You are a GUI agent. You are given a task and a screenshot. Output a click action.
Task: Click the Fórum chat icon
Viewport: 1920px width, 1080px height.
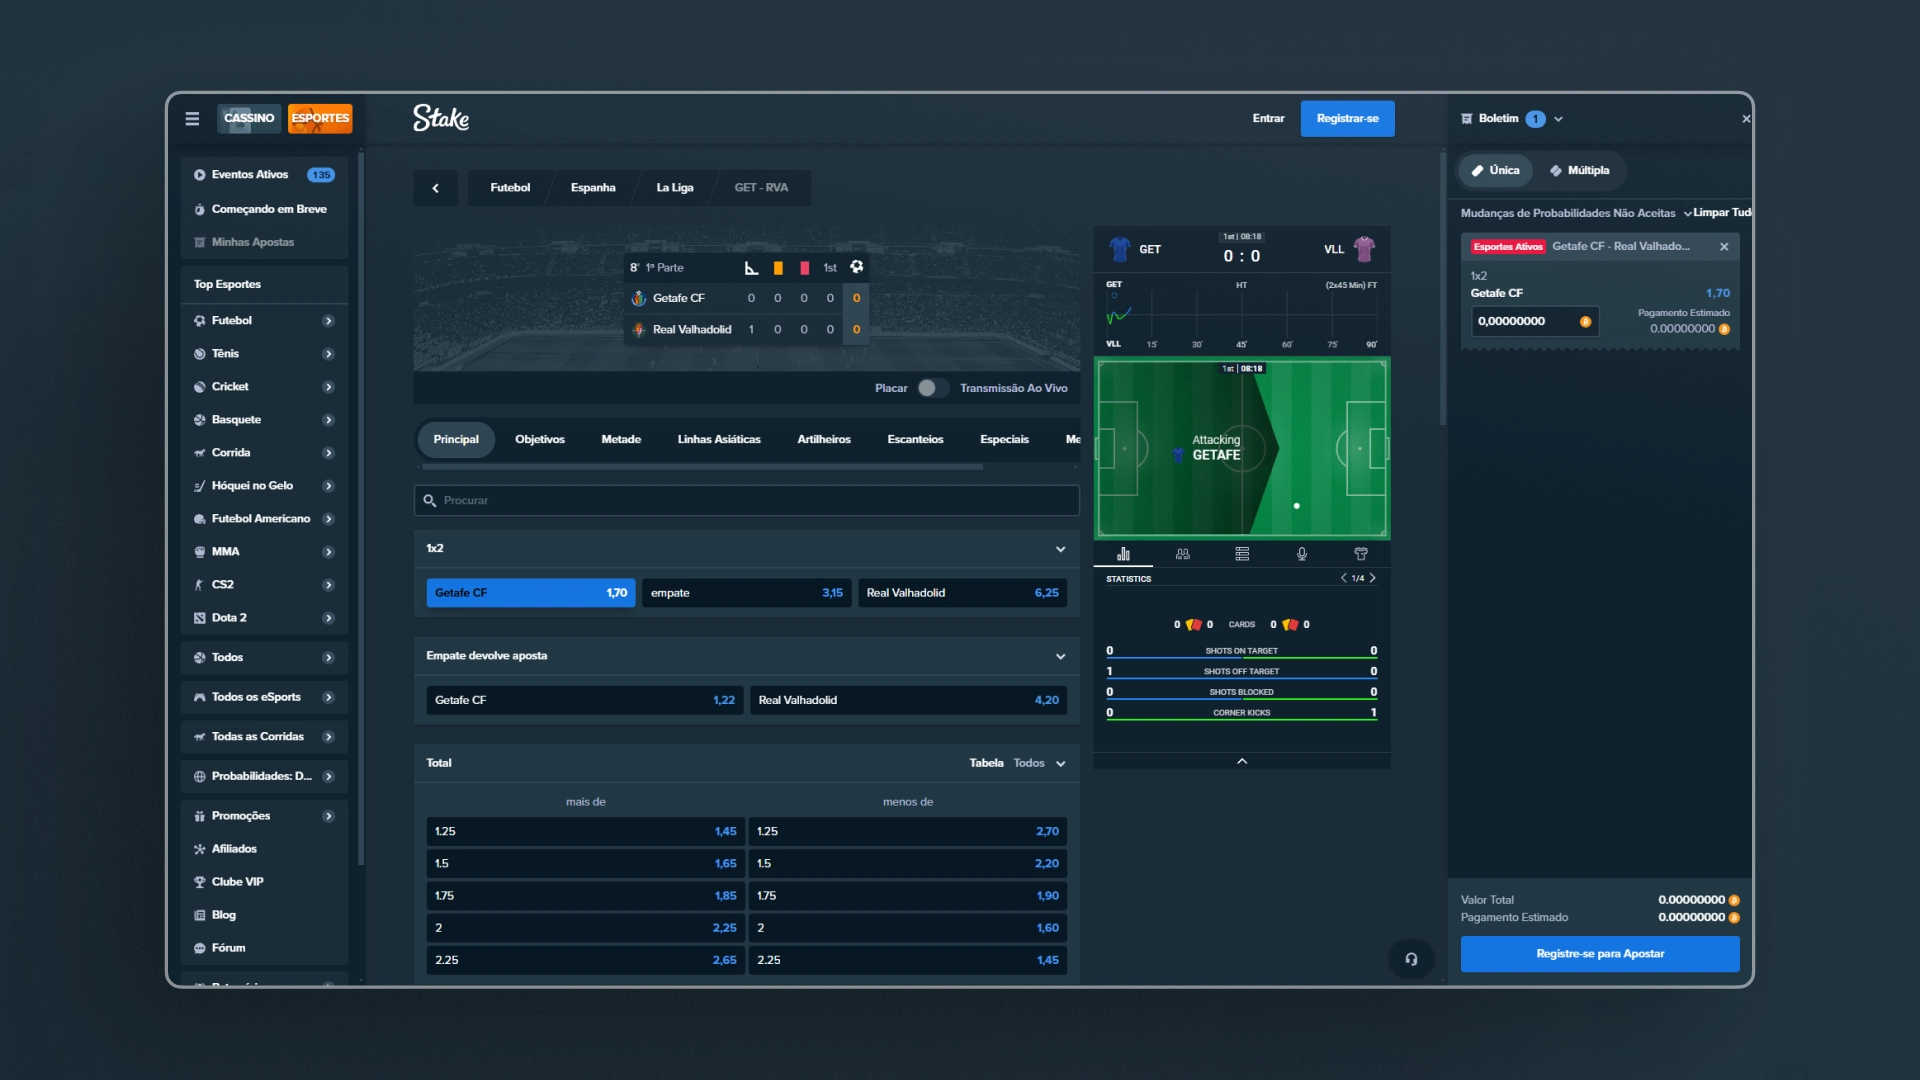[199, 948]
